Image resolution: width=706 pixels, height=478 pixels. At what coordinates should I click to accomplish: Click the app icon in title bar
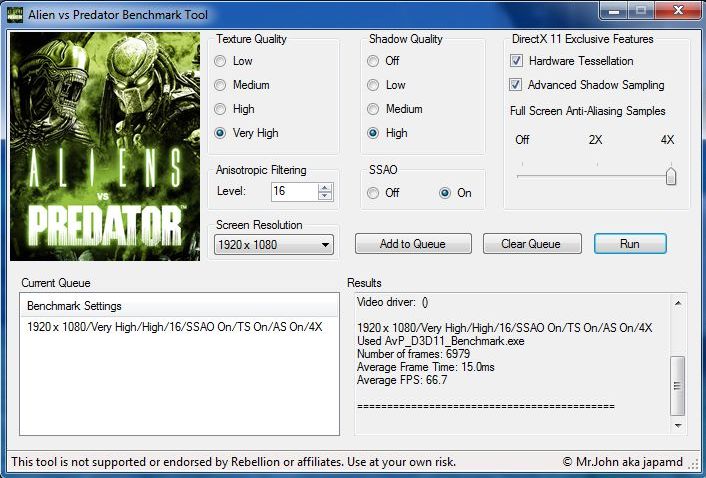click(x=14, y=14)
